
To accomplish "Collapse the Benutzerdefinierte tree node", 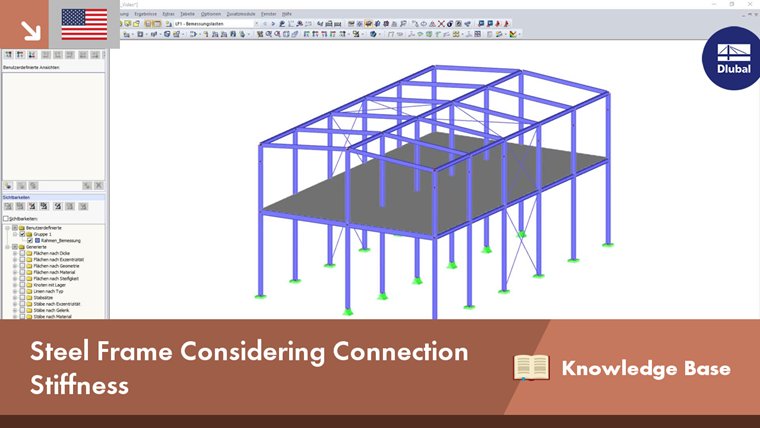I will click(7, 228).
